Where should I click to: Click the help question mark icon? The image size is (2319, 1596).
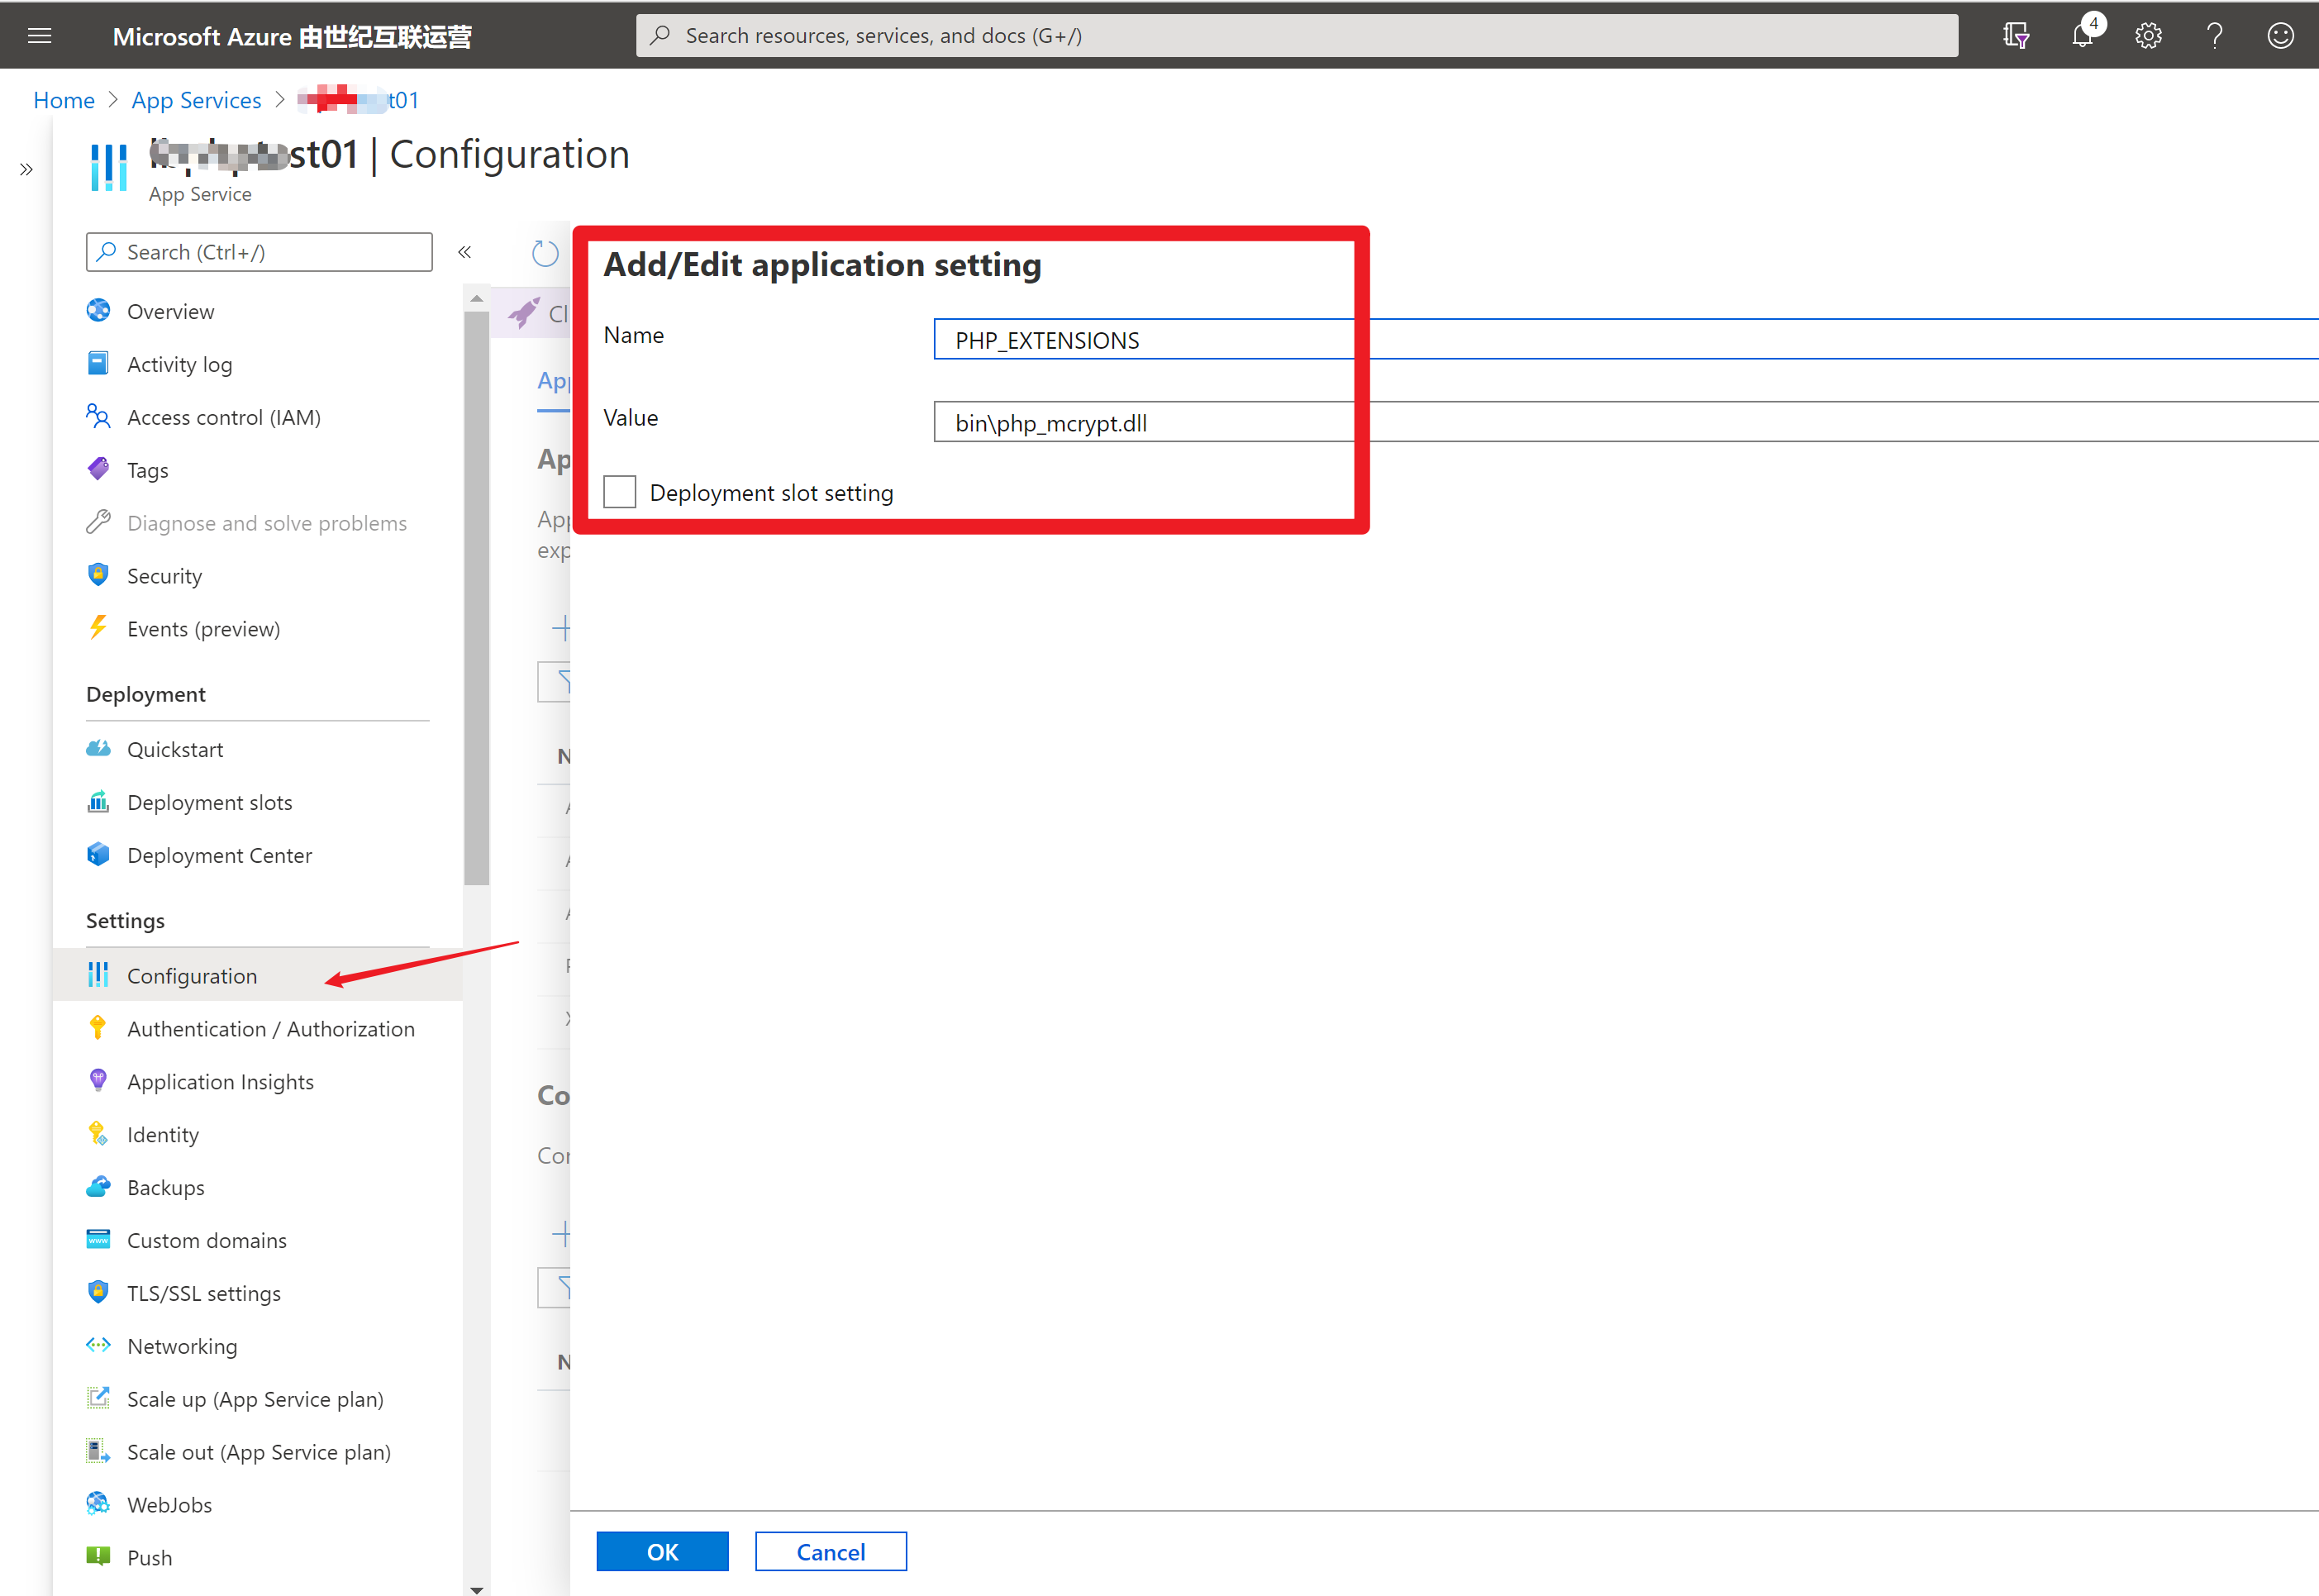tap(2214, 36)
